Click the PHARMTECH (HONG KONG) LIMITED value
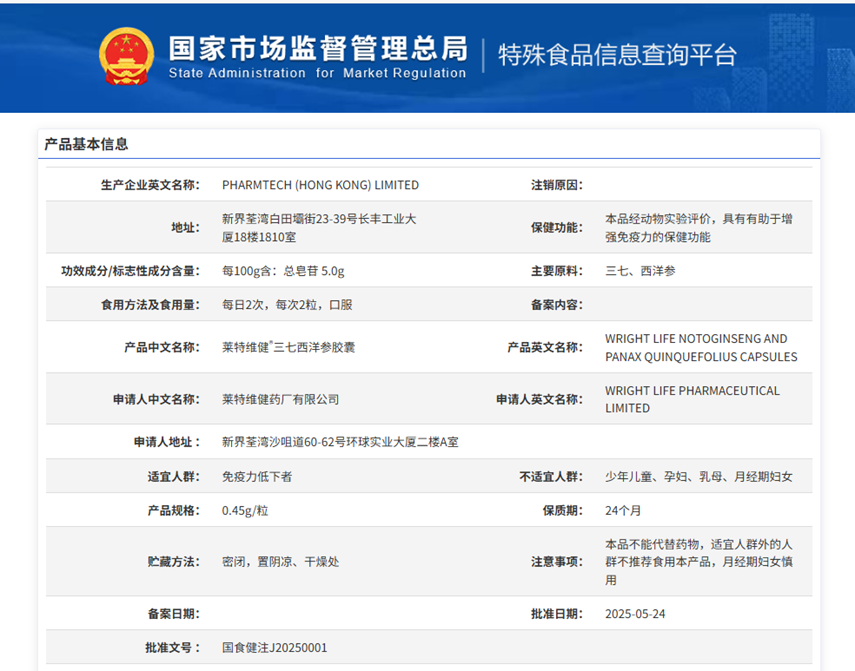Screen dimensions: 855x671 (320, 185)
